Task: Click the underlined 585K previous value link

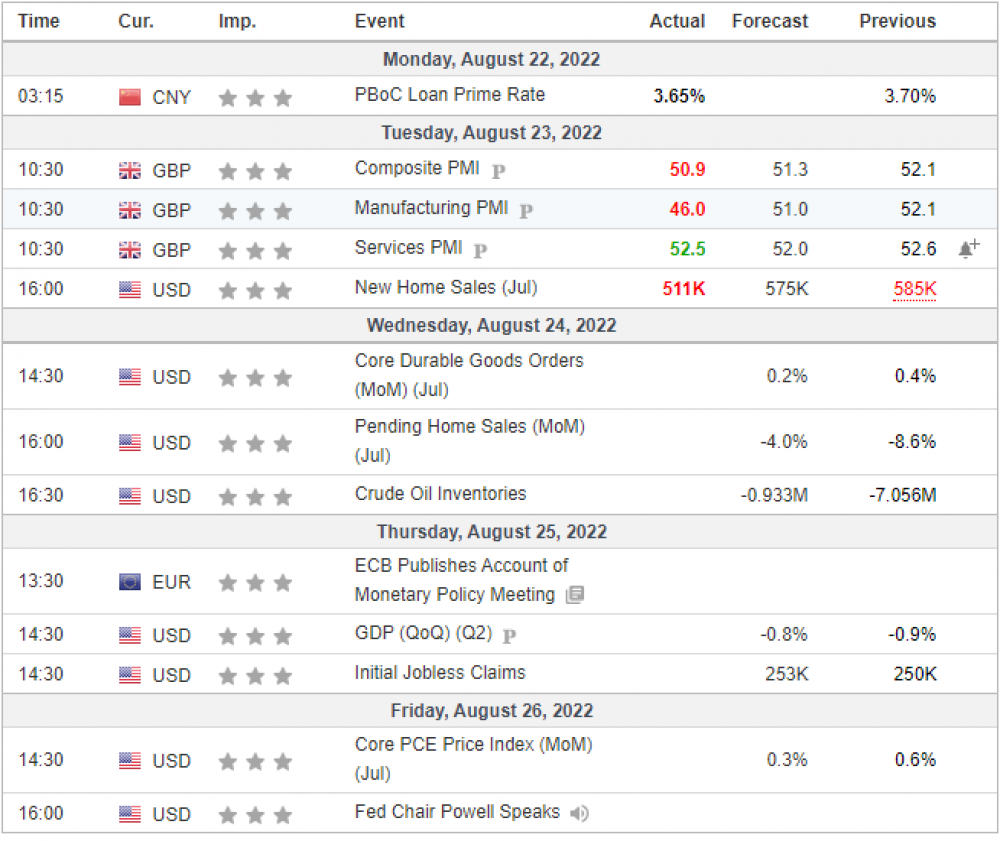Action: click(914, 289)
